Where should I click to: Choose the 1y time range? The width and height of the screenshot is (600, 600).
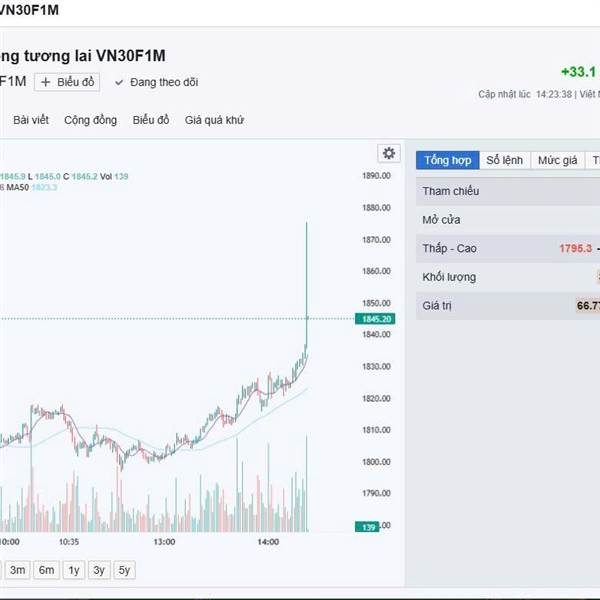click(x=73, y=570)
